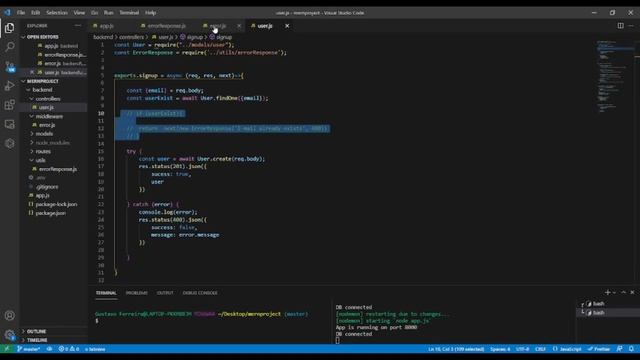Click the remote window indicator in status bar
The image size is (640, 360).
click(x=7, y=349)
